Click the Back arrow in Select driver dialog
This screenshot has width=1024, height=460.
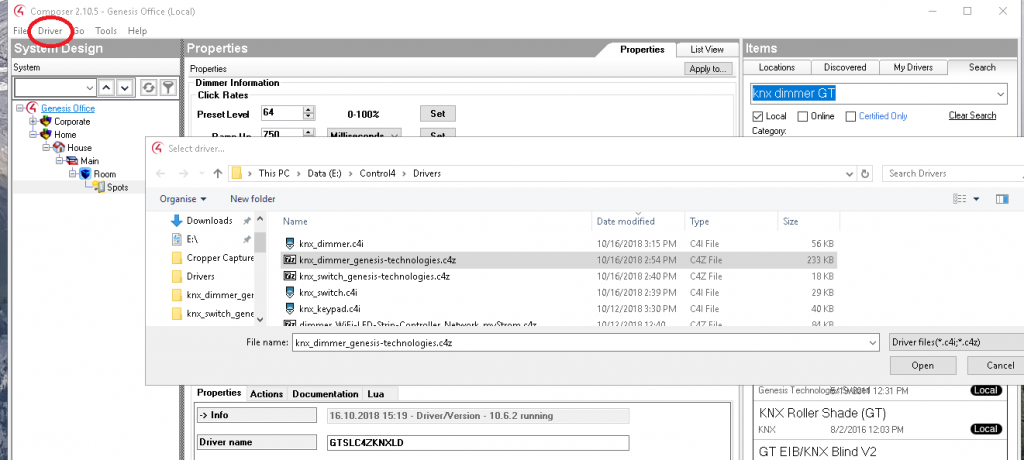[161, 174]
